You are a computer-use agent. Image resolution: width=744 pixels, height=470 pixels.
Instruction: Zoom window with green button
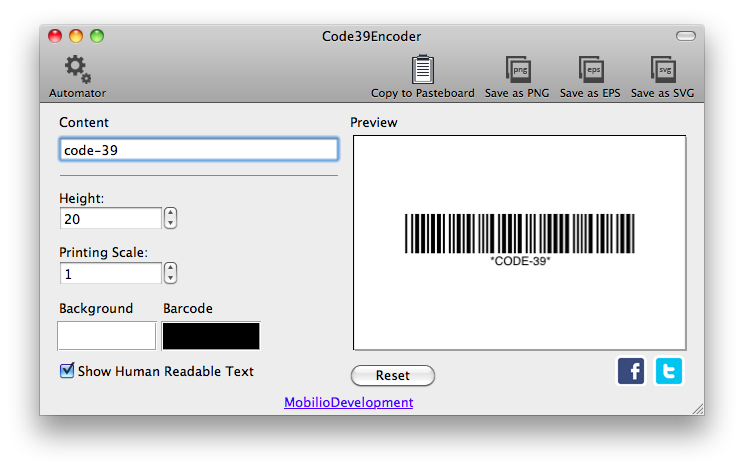(97, 36)
